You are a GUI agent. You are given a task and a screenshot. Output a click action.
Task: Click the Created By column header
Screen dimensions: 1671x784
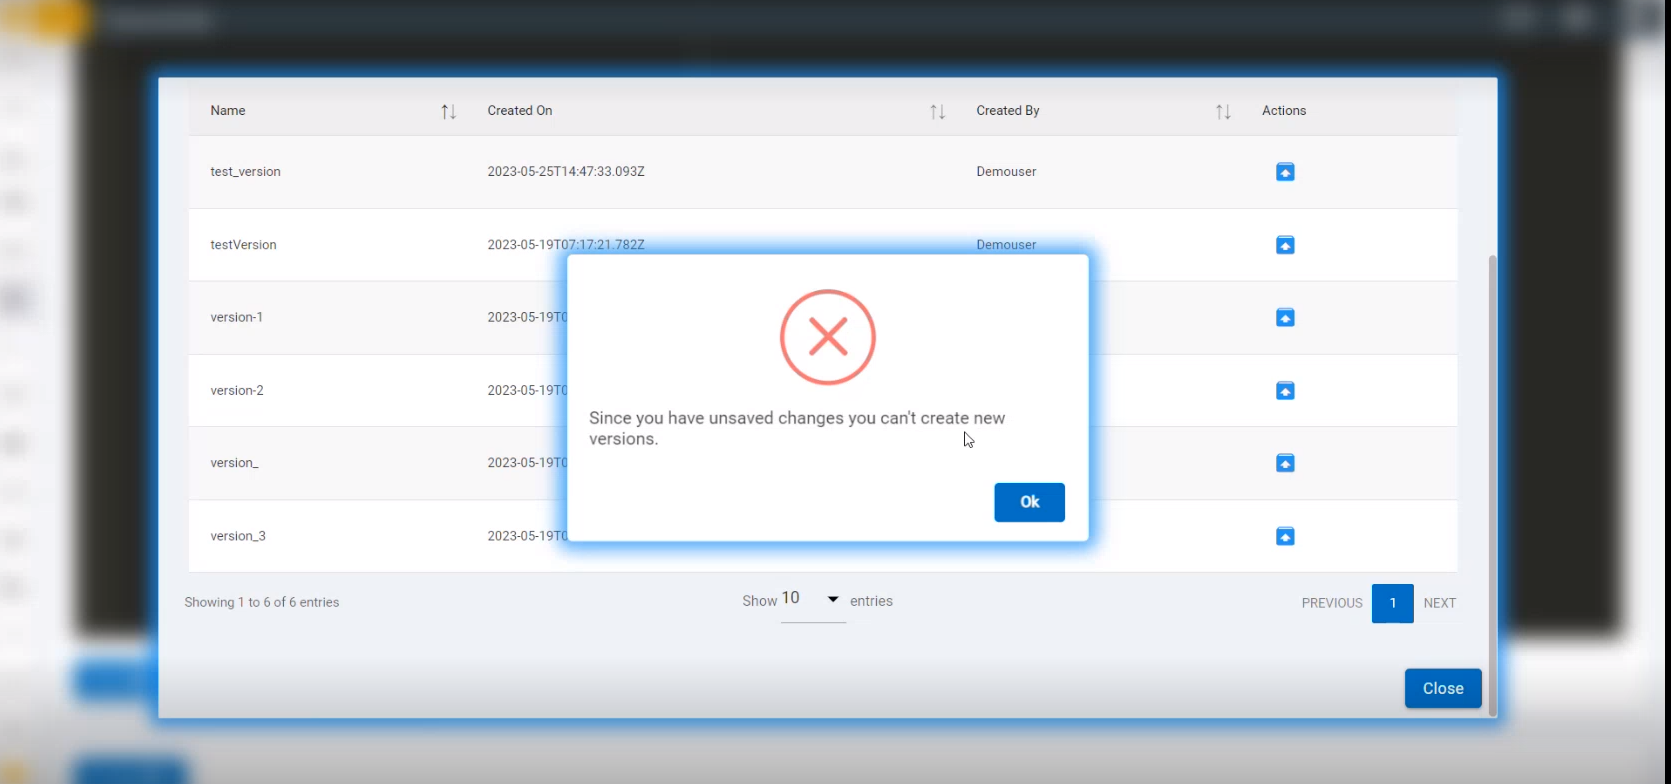(x=1008, y=111)
